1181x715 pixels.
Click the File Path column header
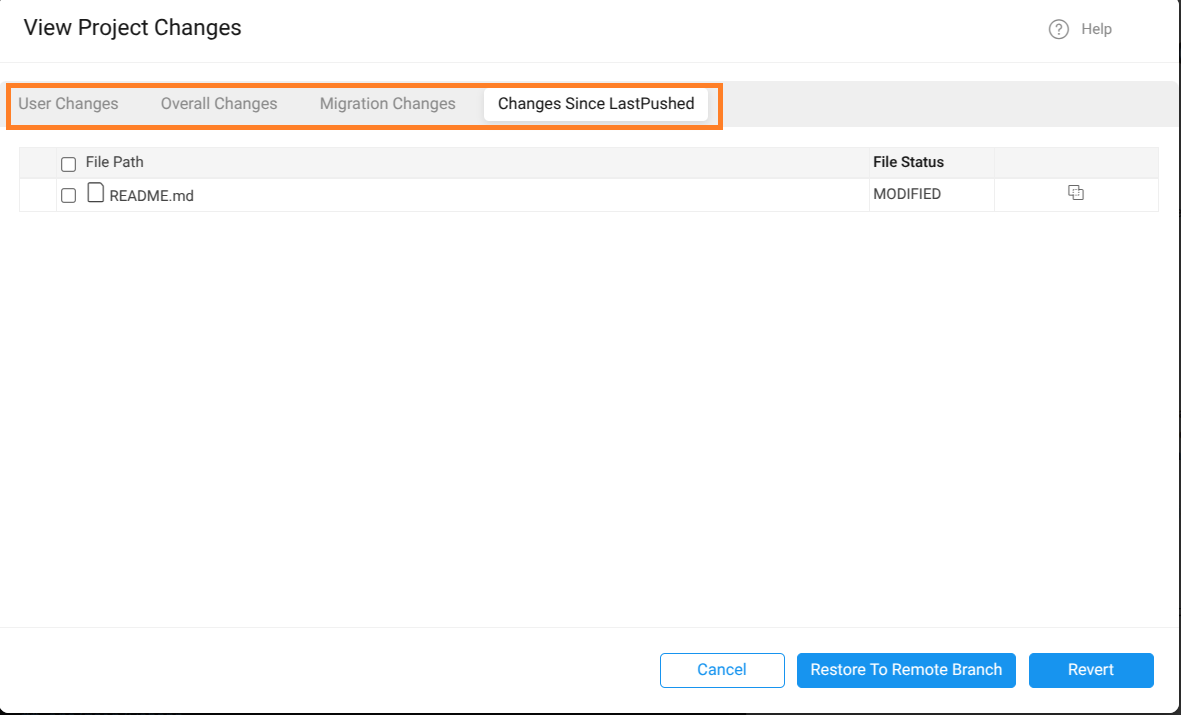(x=114, y=162)
